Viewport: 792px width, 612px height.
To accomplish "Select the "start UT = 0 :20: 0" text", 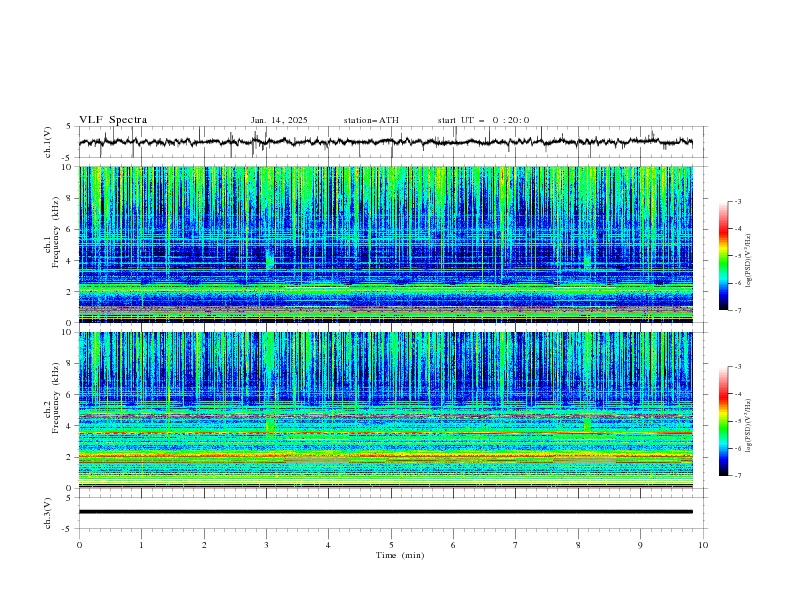I will tap(483, 120).
